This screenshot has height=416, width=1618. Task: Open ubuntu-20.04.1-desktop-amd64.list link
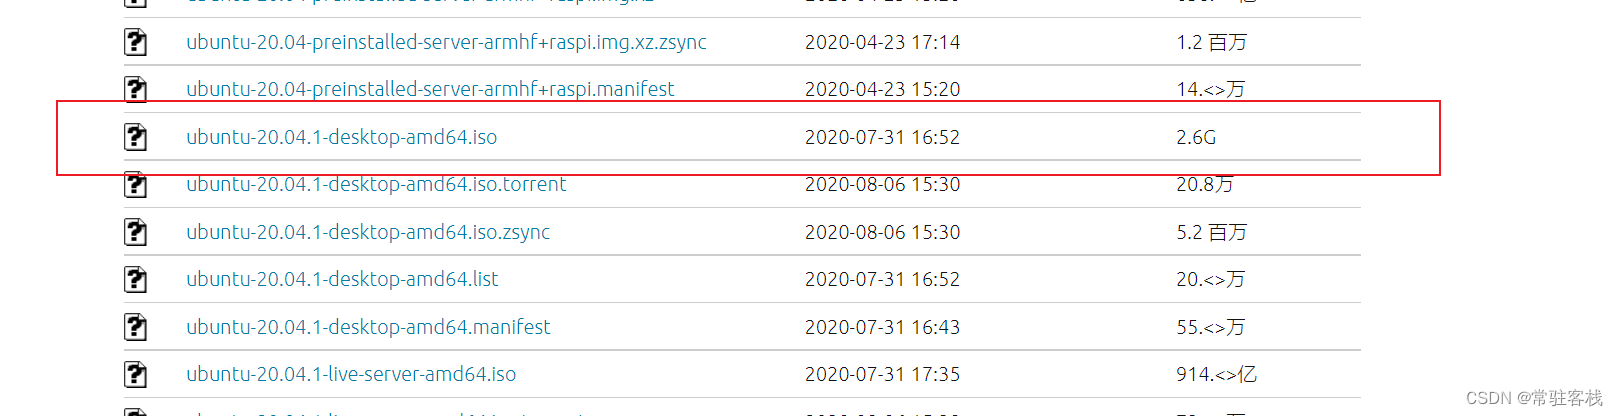(x=342, y=280)
